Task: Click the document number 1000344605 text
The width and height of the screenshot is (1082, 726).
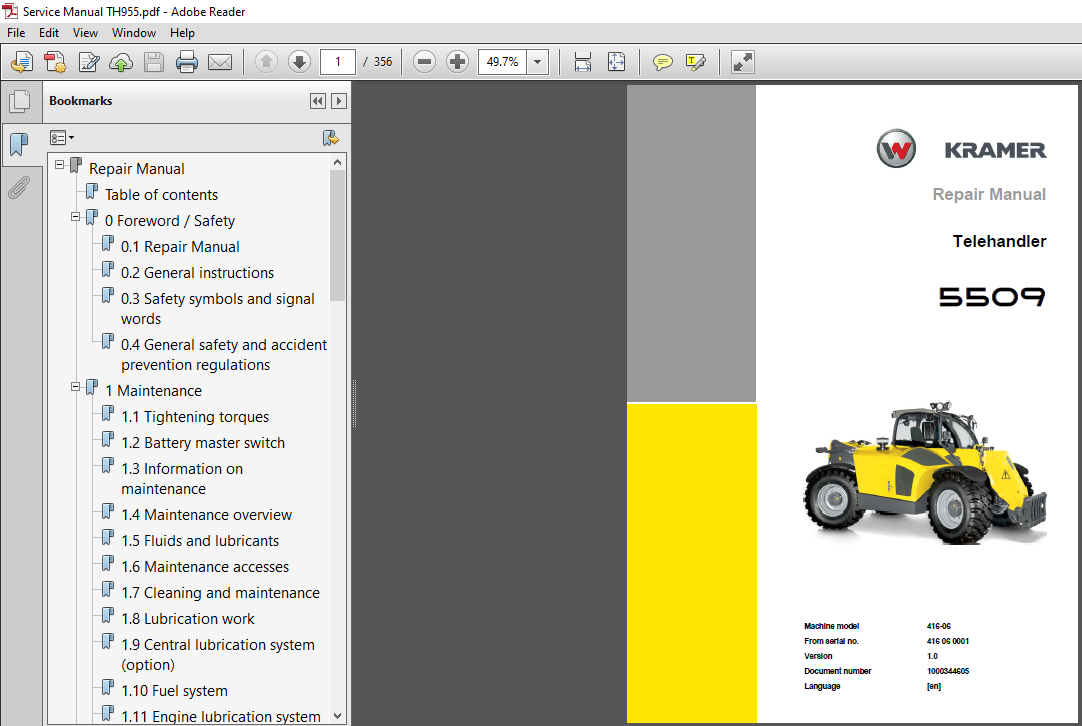Action: 947,671
